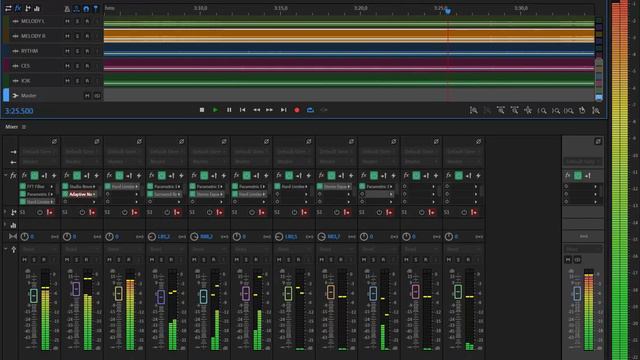
Task: Click the marker pin icon in editor toolbar
Action: [x=96, y=9]
